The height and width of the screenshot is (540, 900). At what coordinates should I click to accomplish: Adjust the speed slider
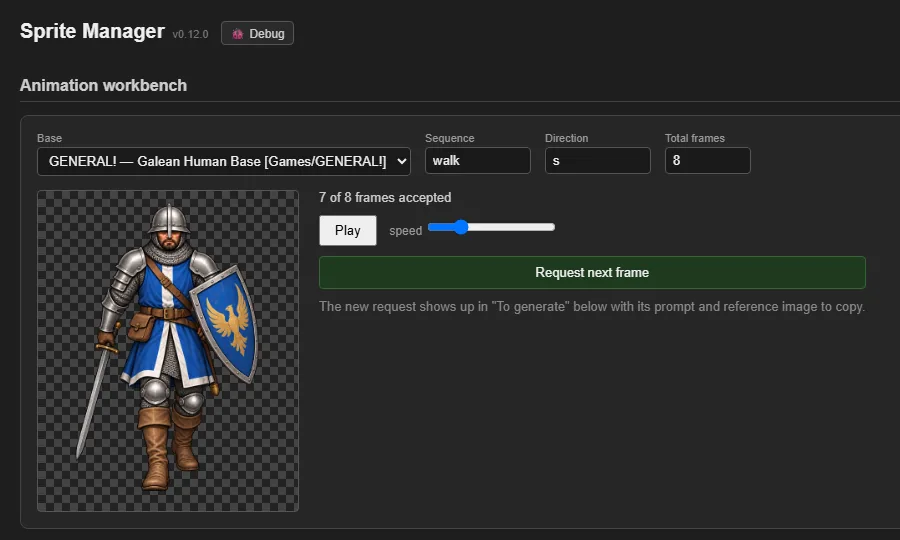pos(491,227)
